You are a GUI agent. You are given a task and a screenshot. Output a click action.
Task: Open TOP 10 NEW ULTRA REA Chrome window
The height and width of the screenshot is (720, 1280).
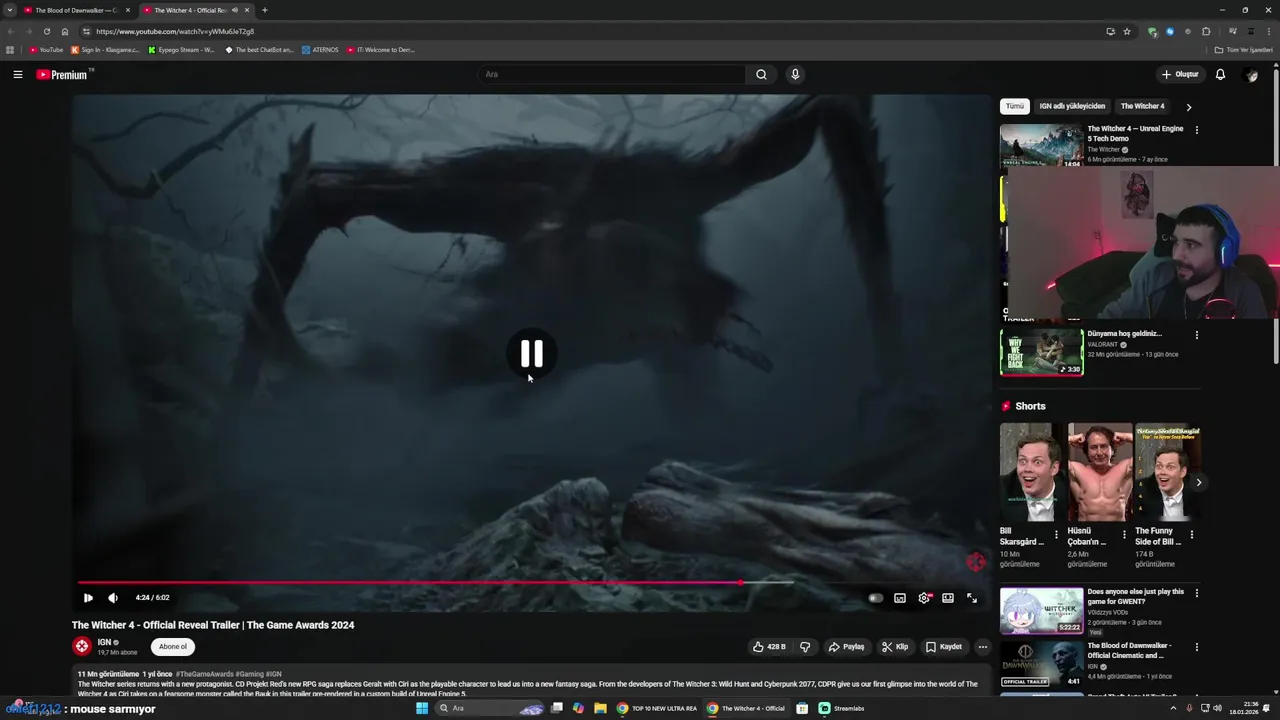click(x=656, y=708)
